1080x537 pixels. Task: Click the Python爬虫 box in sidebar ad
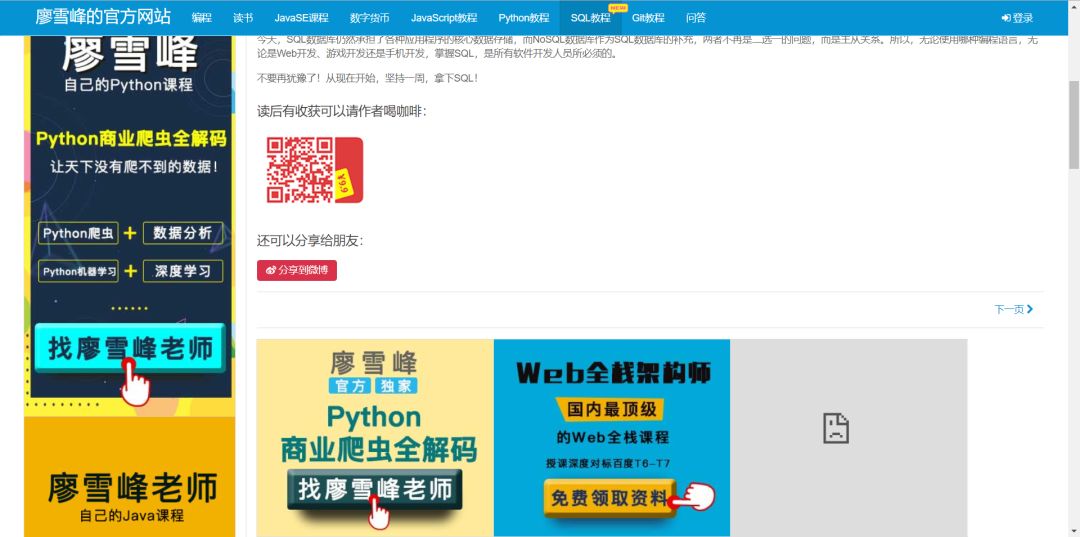(x=79, y=233)
